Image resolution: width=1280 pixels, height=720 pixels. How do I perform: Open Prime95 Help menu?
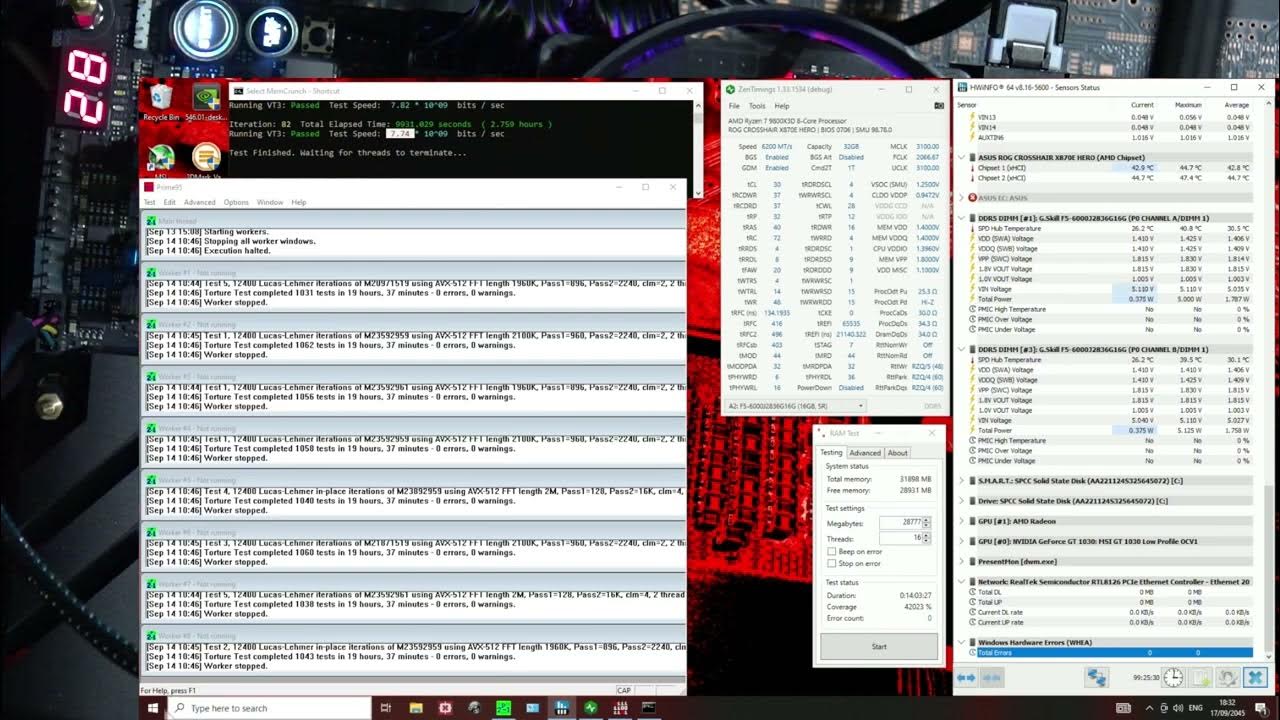pos(299,202)
